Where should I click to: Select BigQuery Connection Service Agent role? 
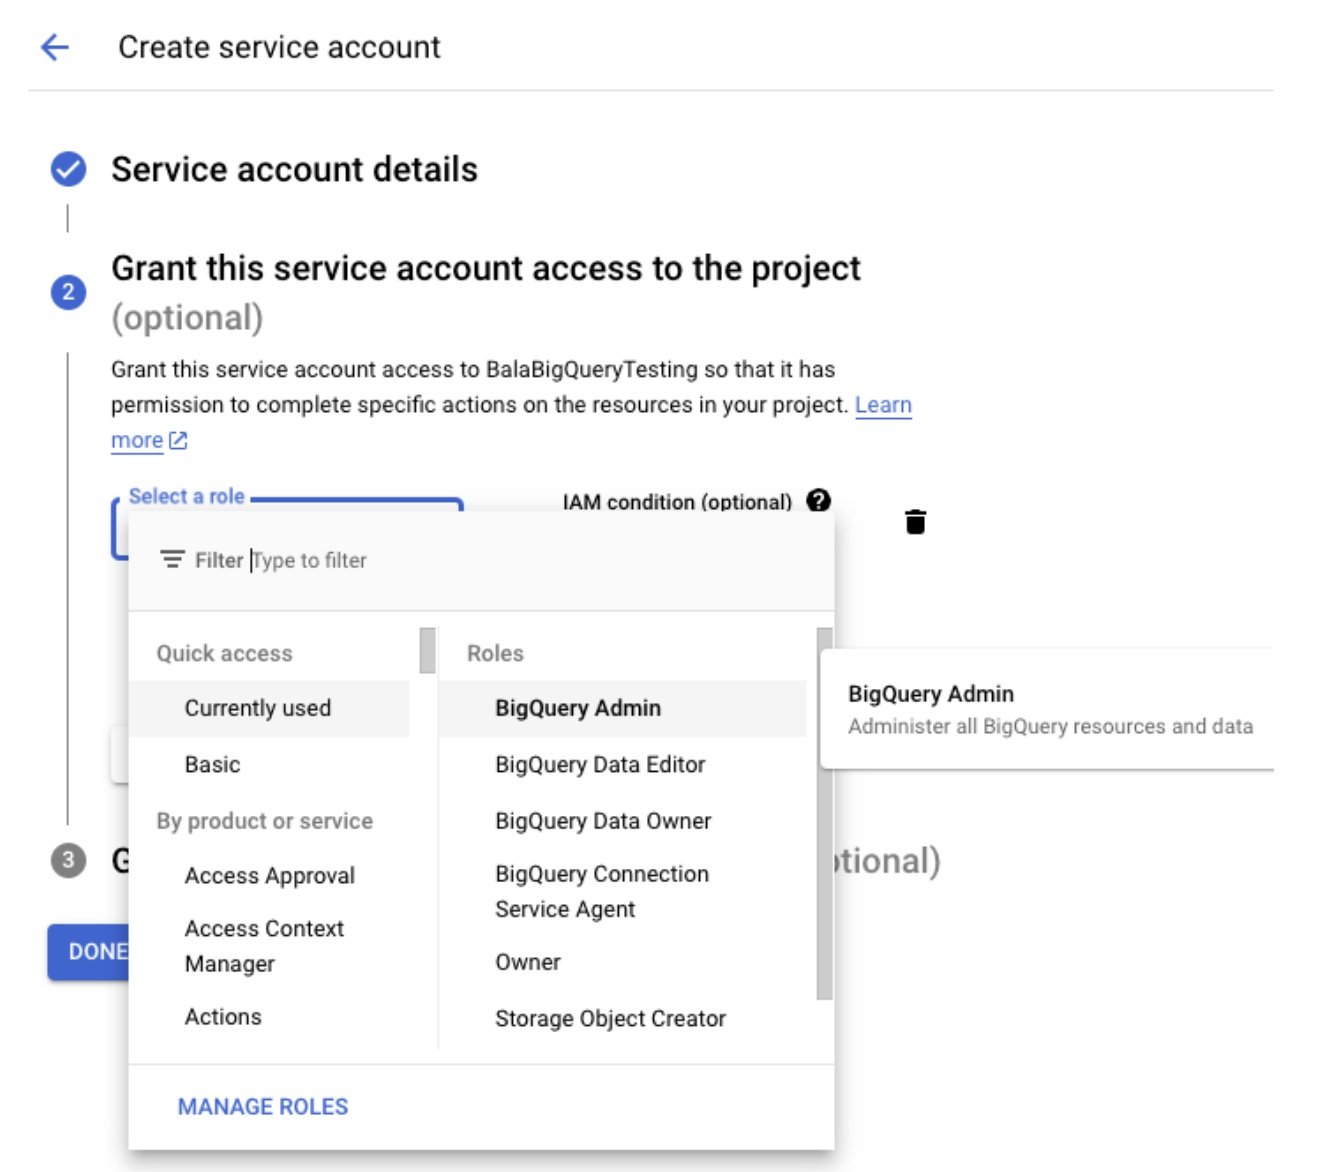[x=622, y=891]
